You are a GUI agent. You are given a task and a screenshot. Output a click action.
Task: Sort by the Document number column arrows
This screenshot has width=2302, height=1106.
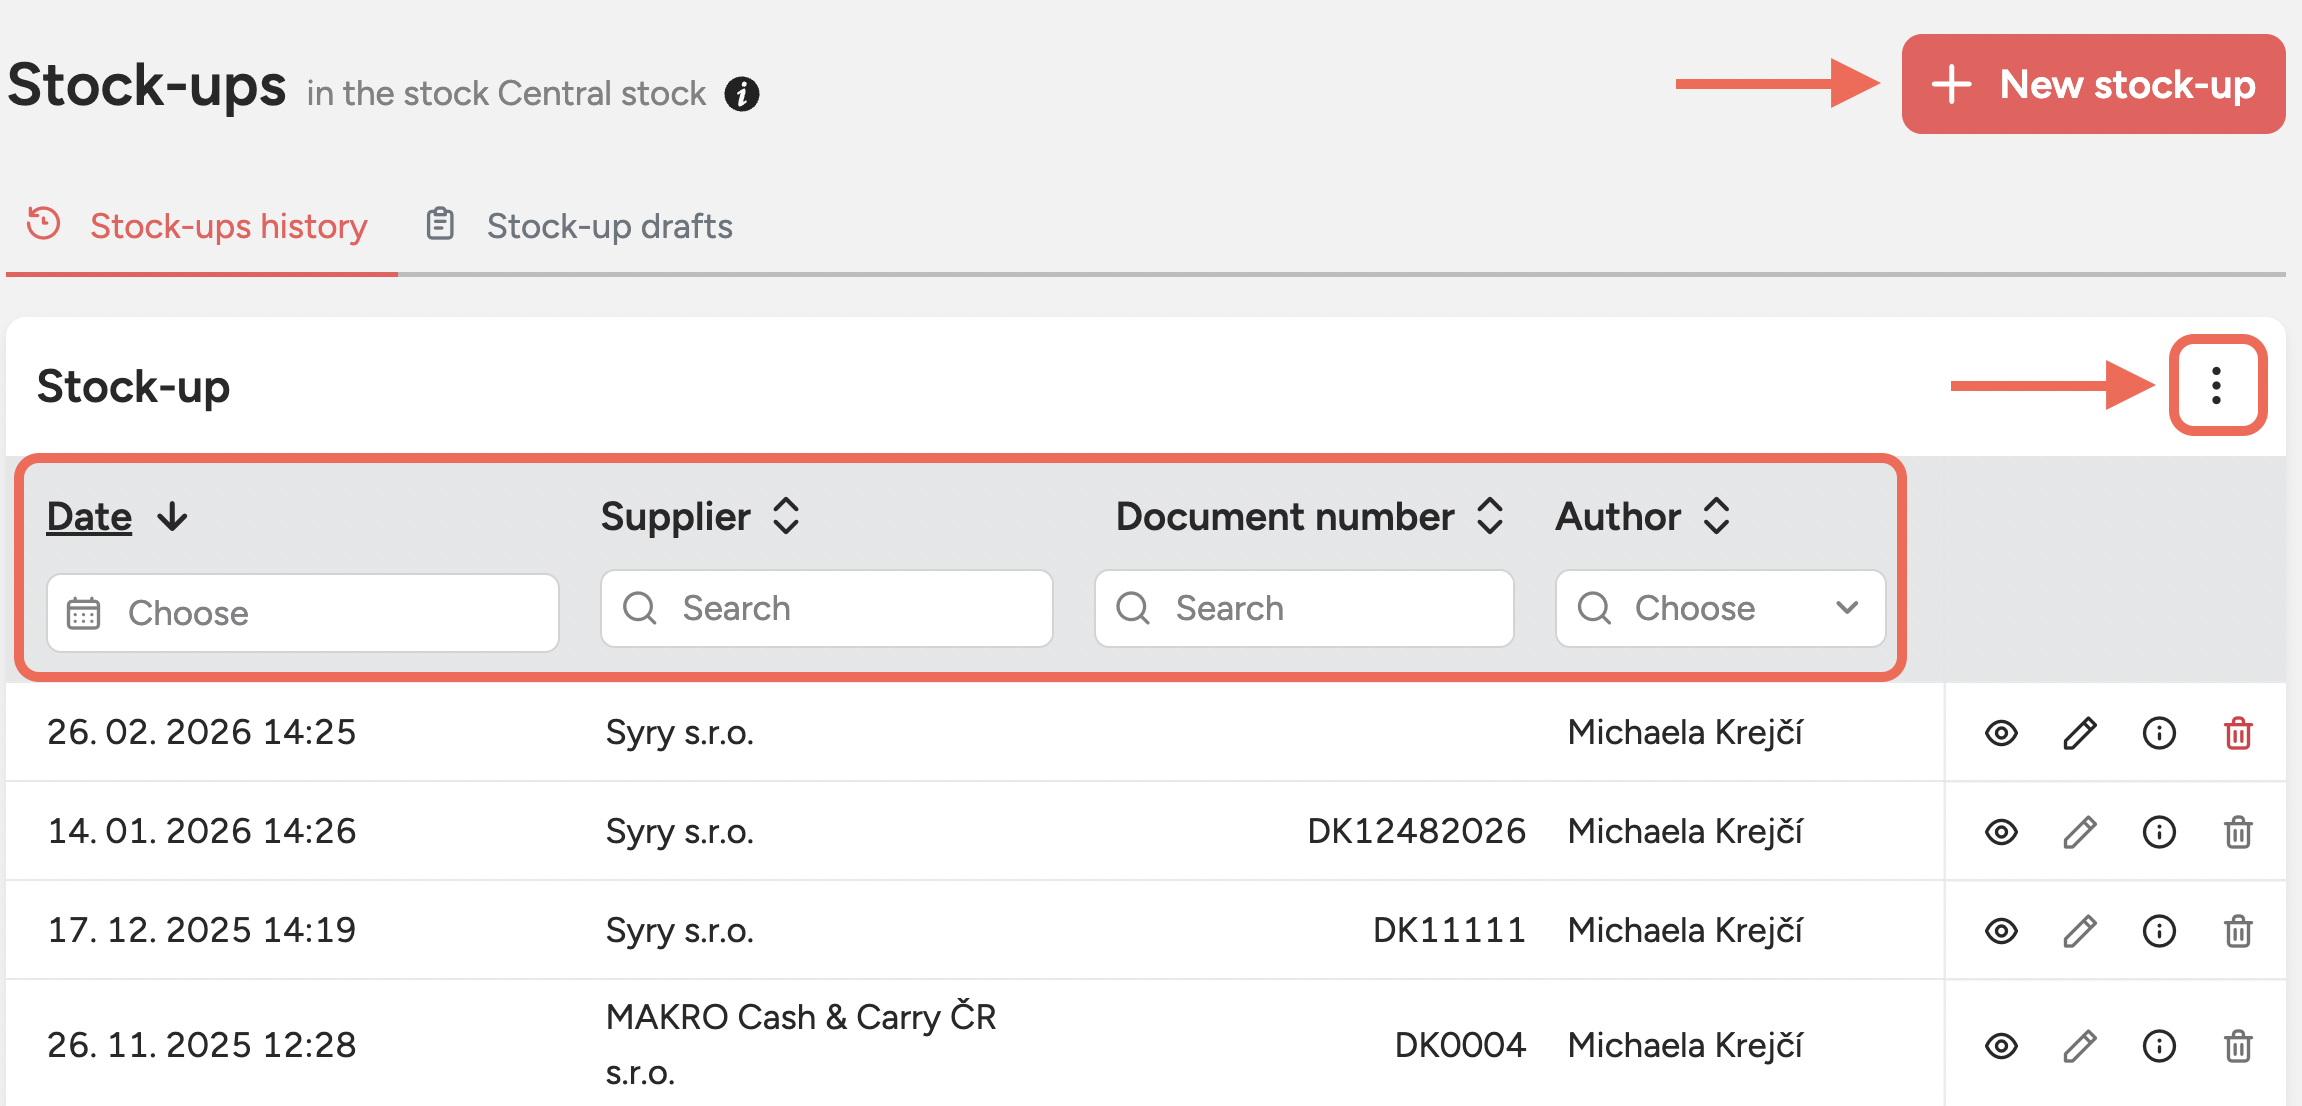pyautogui.click(x=1490, y=516)
